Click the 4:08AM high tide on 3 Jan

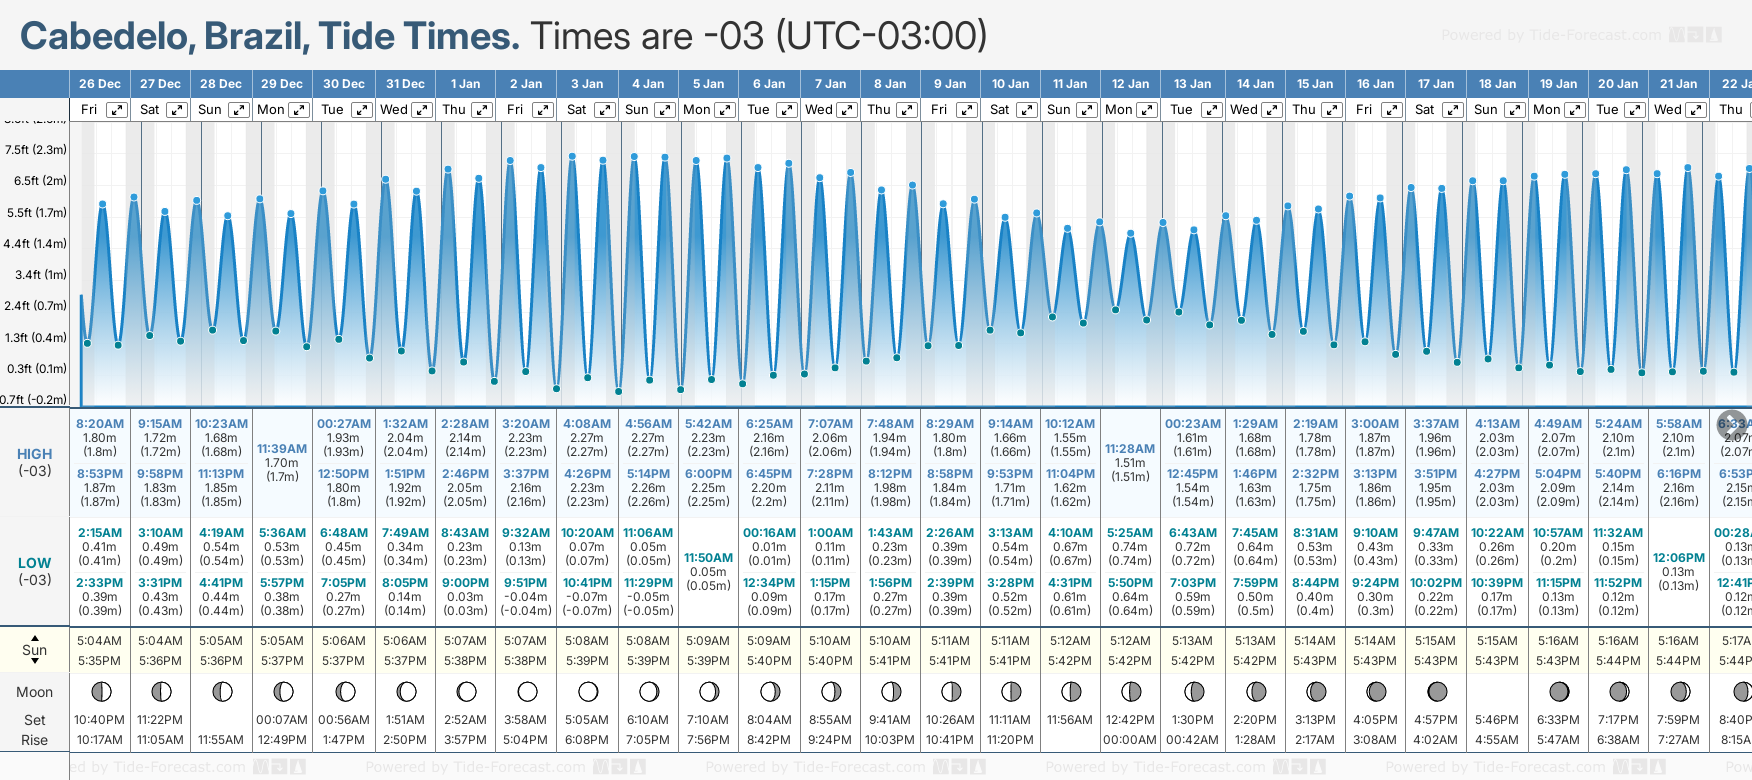(x=587, y=424)
